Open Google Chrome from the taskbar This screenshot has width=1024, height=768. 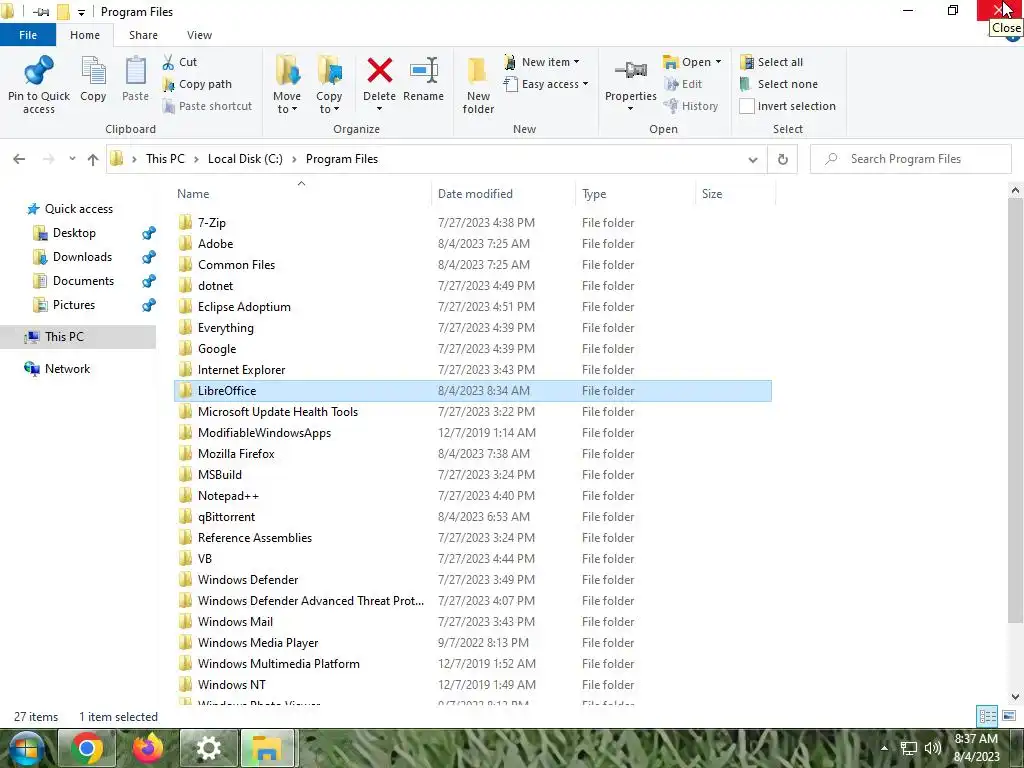pos(86,748)
